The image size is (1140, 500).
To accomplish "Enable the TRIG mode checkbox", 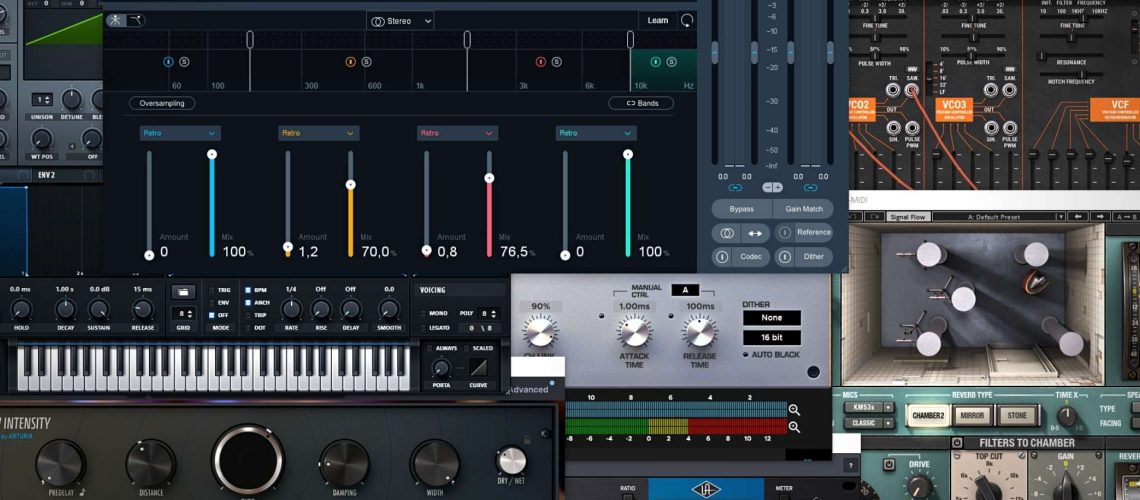I will tap(212, 290).
